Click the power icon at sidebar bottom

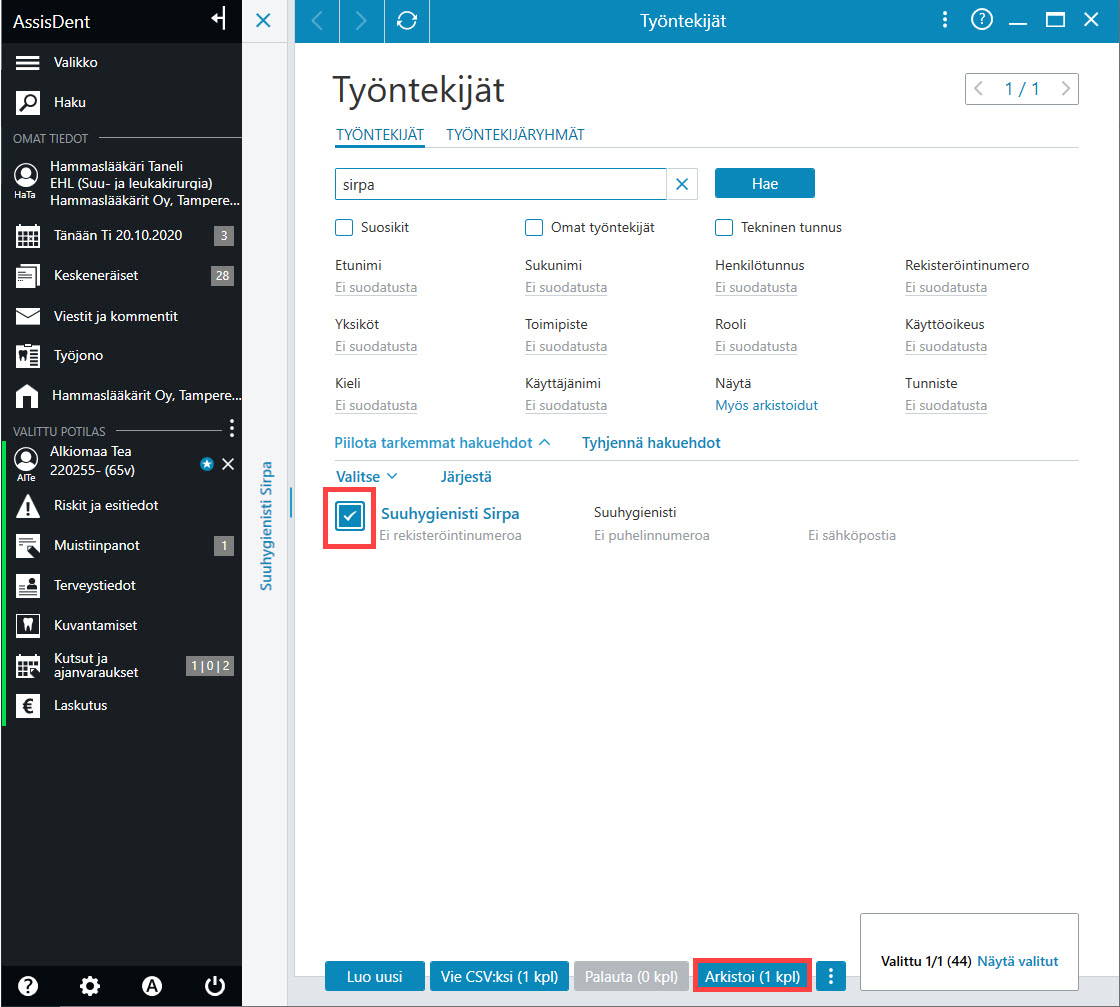tap(214, 986)
